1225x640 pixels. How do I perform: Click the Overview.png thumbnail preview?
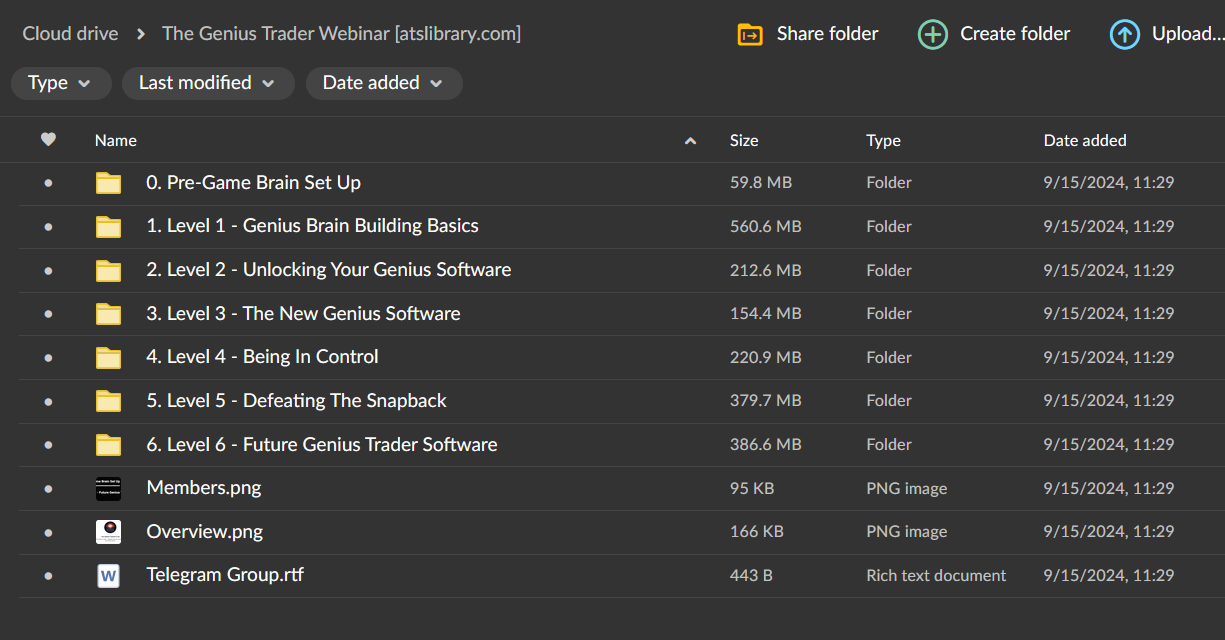pos(108,531)
